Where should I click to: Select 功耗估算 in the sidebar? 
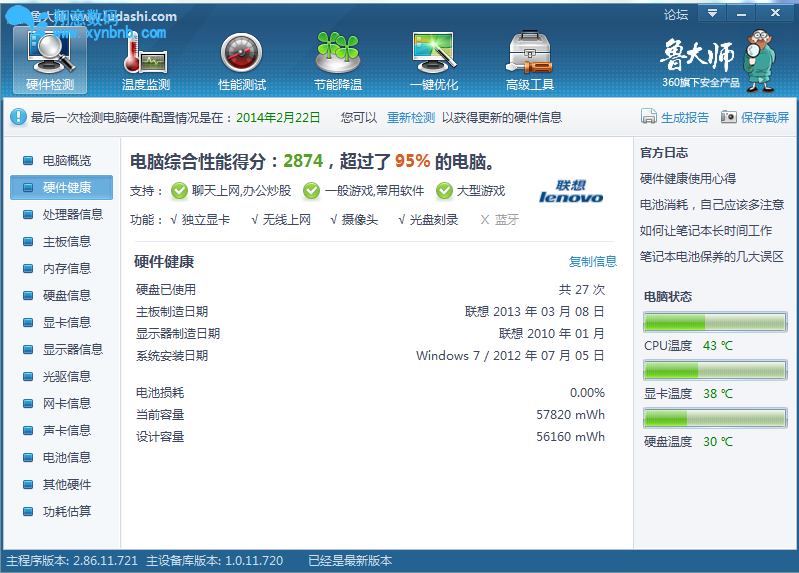(x=61, y=512)
